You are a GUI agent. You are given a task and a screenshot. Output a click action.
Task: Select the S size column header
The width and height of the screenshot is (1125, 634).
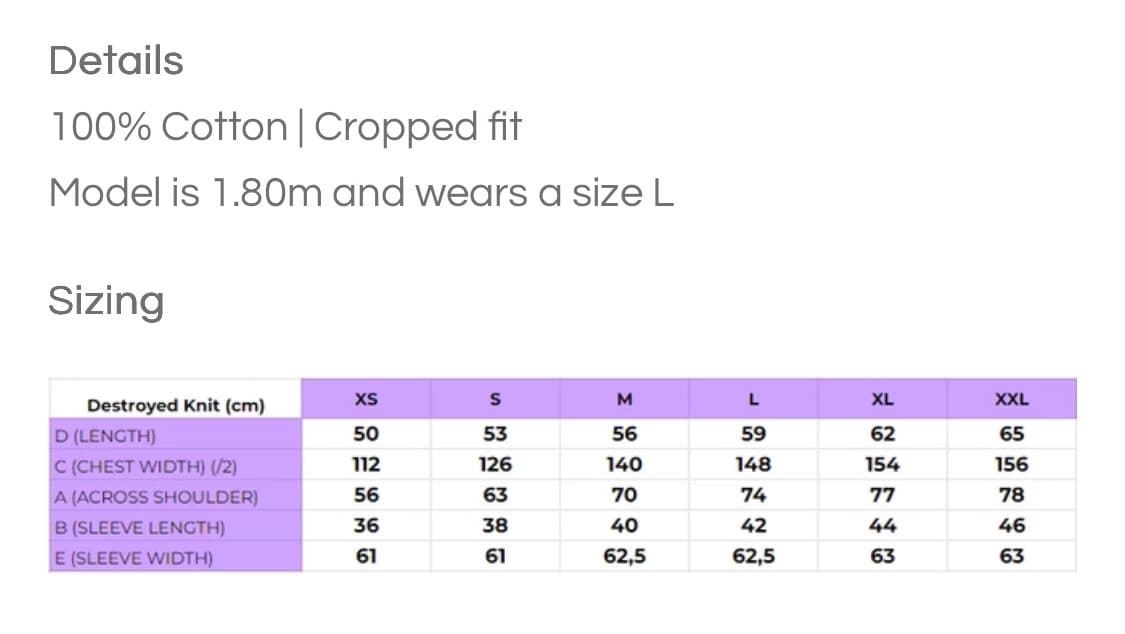coord(495,399)
